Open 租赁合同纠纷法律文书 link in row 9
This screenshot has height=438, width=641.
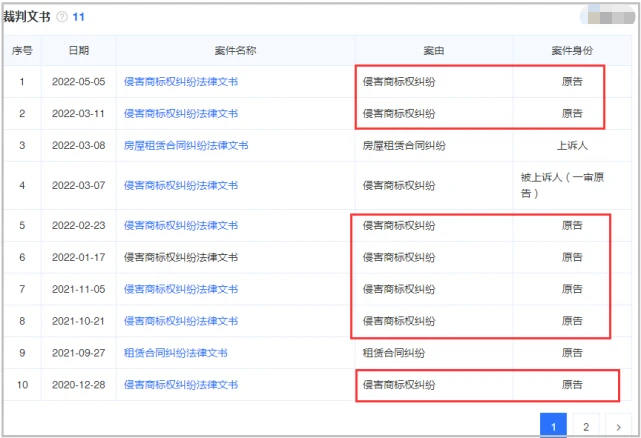click(x=175, y=353)
